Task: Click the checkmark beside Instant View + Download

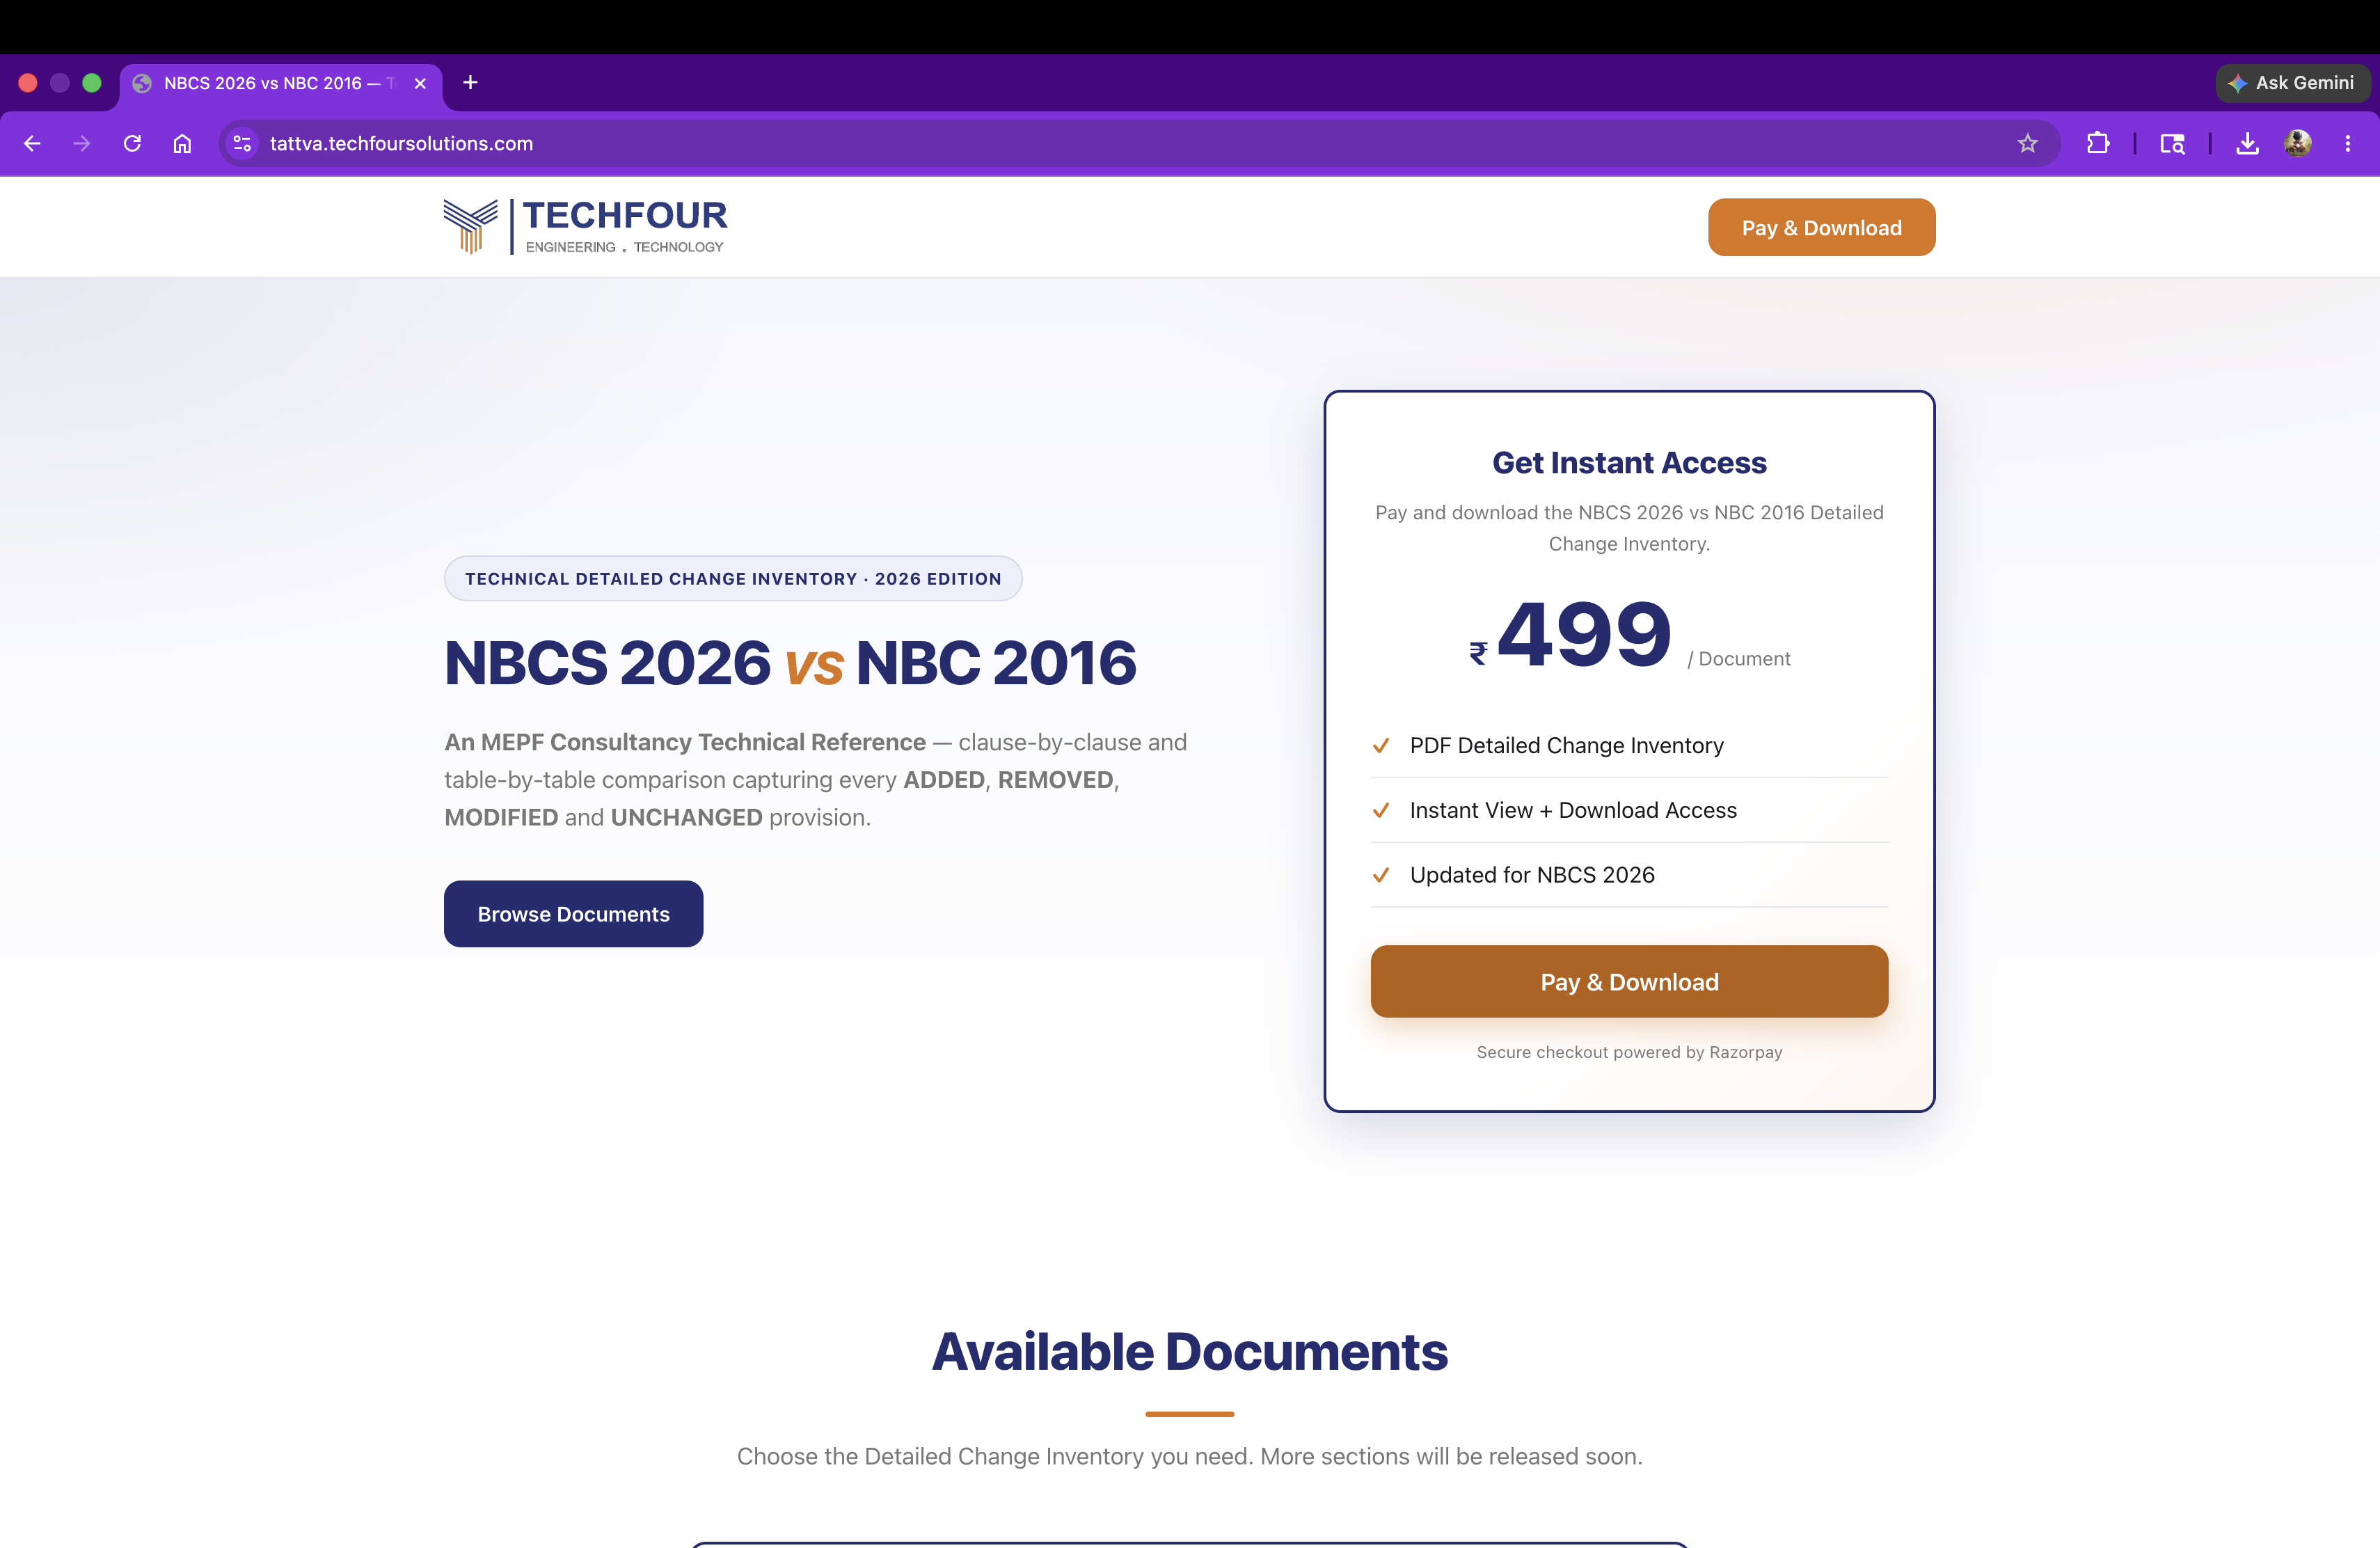Action: coord(1381,810)
